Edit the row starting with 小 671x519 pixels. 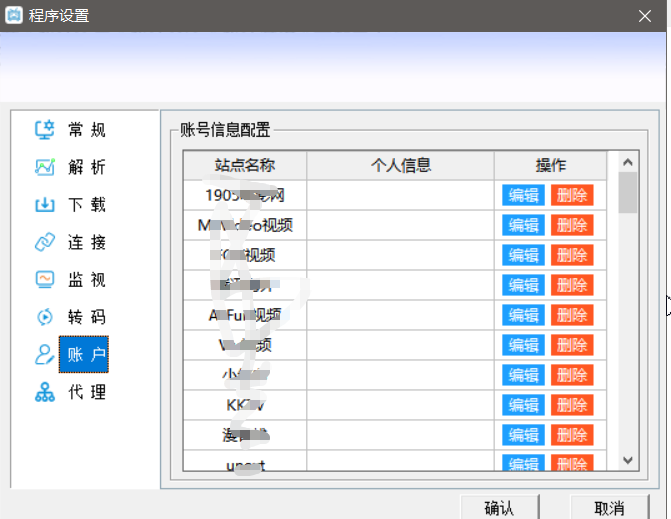(x=523, y=375)
